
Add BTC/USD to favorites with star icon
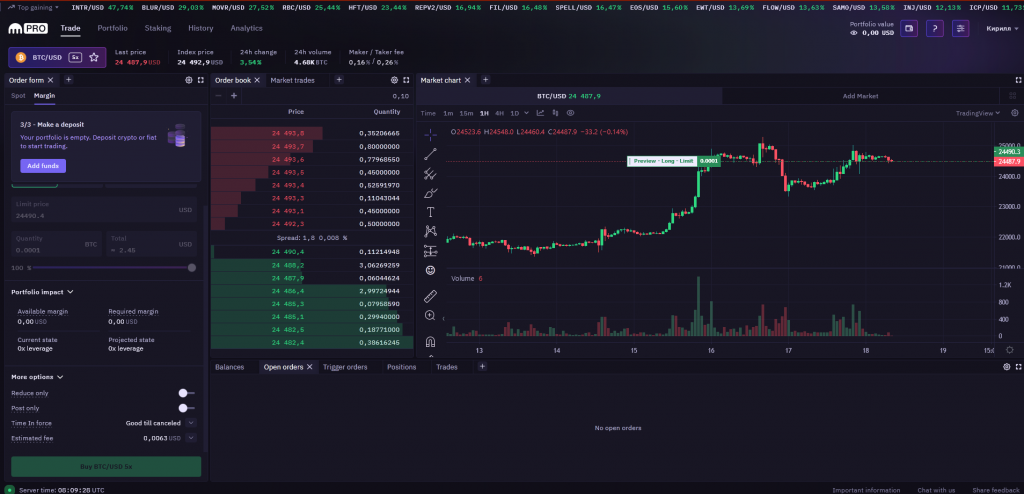95,58
